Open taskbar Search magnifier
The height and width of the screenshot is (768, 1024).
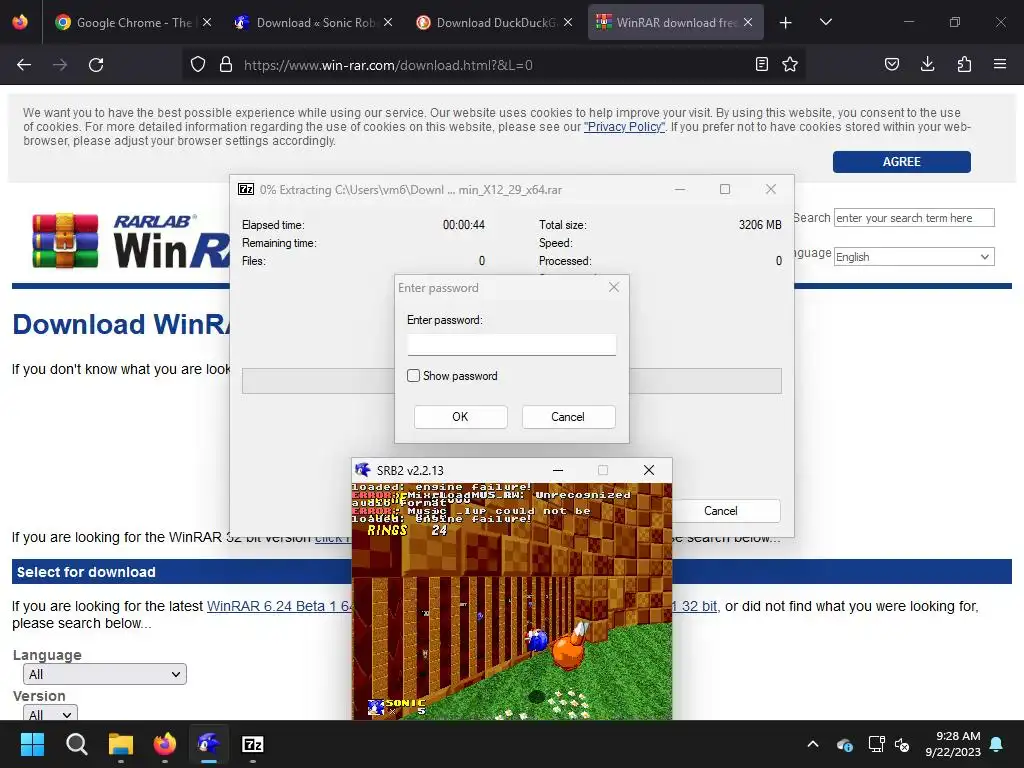point(76,744)
